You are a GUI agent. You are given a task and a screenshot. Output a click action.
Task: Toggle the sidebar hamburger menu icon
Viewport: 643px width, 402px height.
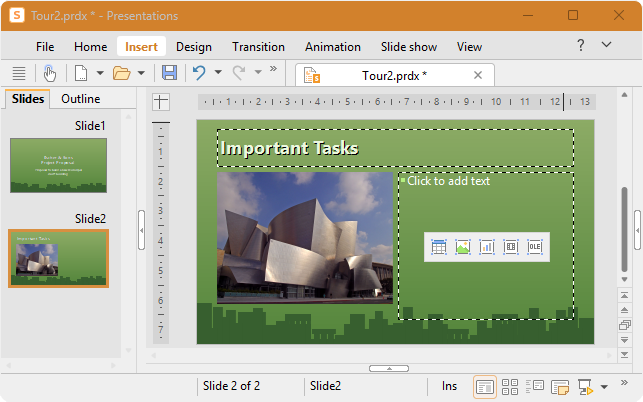pyautogui.click(x=19, y=73)
